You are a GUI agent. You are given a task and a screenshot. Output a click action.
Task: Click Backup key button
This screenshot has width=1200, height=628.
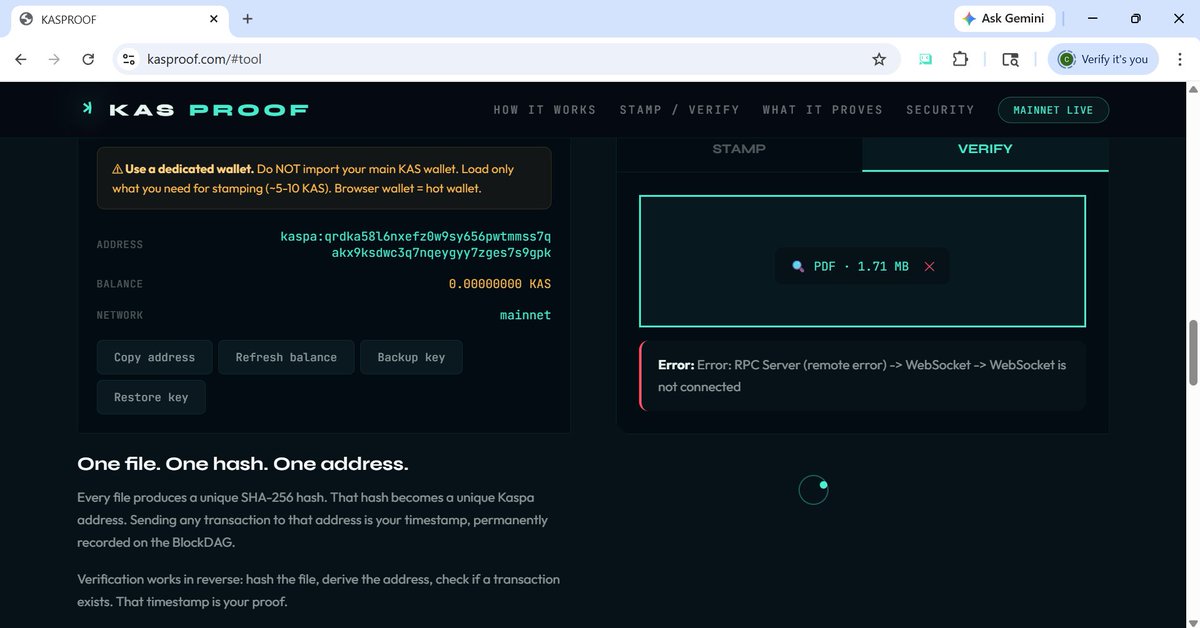[x=411, y=357]
